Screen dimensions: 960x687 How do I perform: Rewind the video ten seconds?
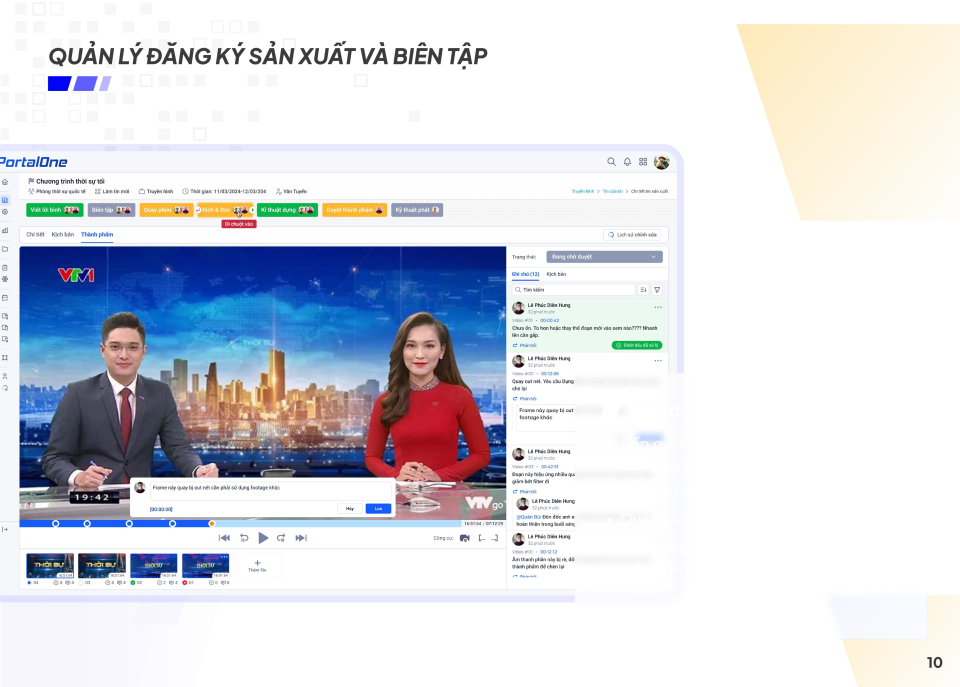coord(244,538)
